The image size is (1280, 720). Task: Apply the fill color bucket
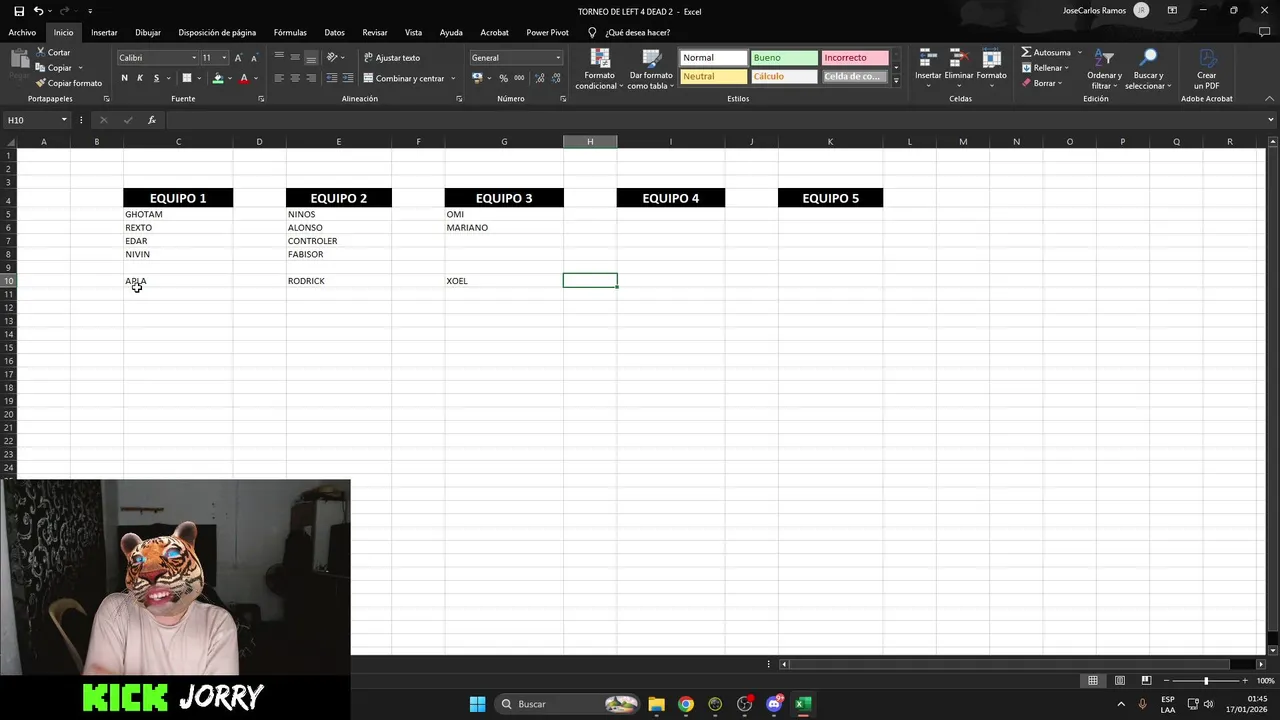[218, 78]
